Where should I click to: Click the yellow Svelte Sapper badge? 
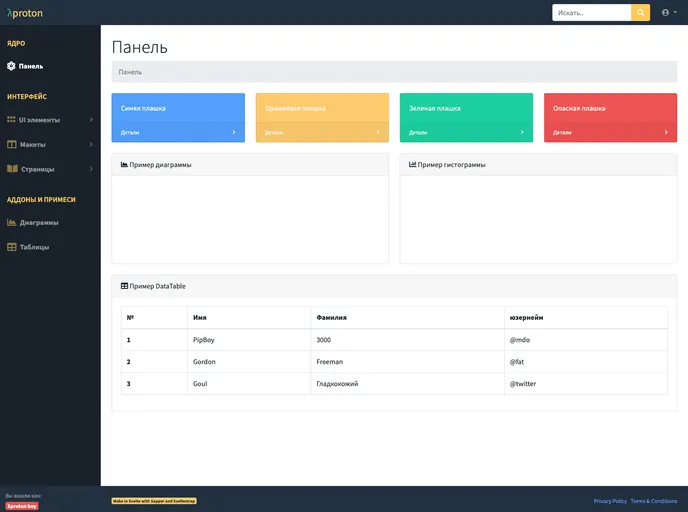(154, 501)
